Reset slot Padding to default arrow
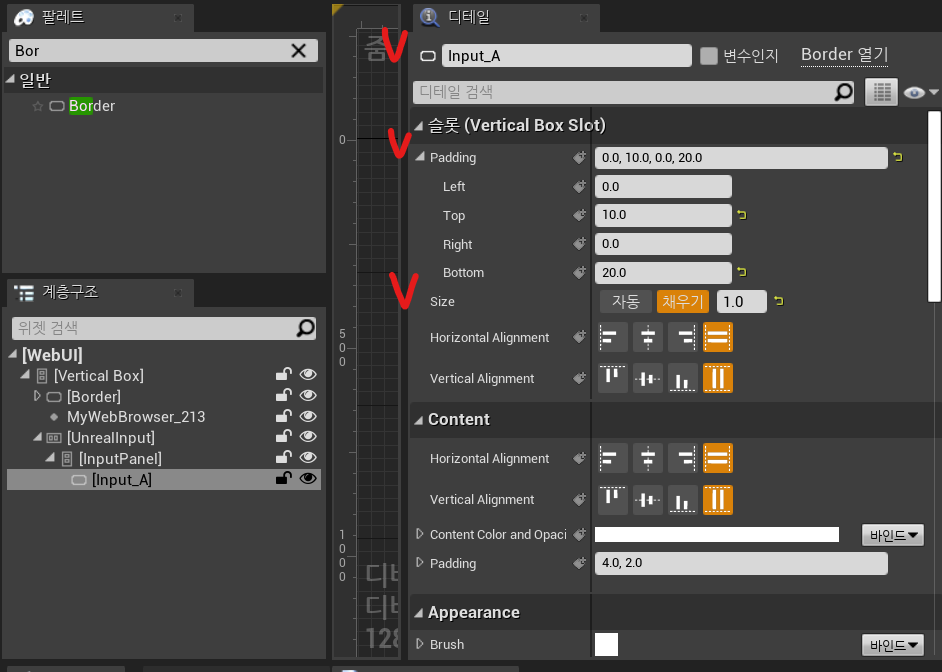The image size is (942, 672). coord(897,157)
